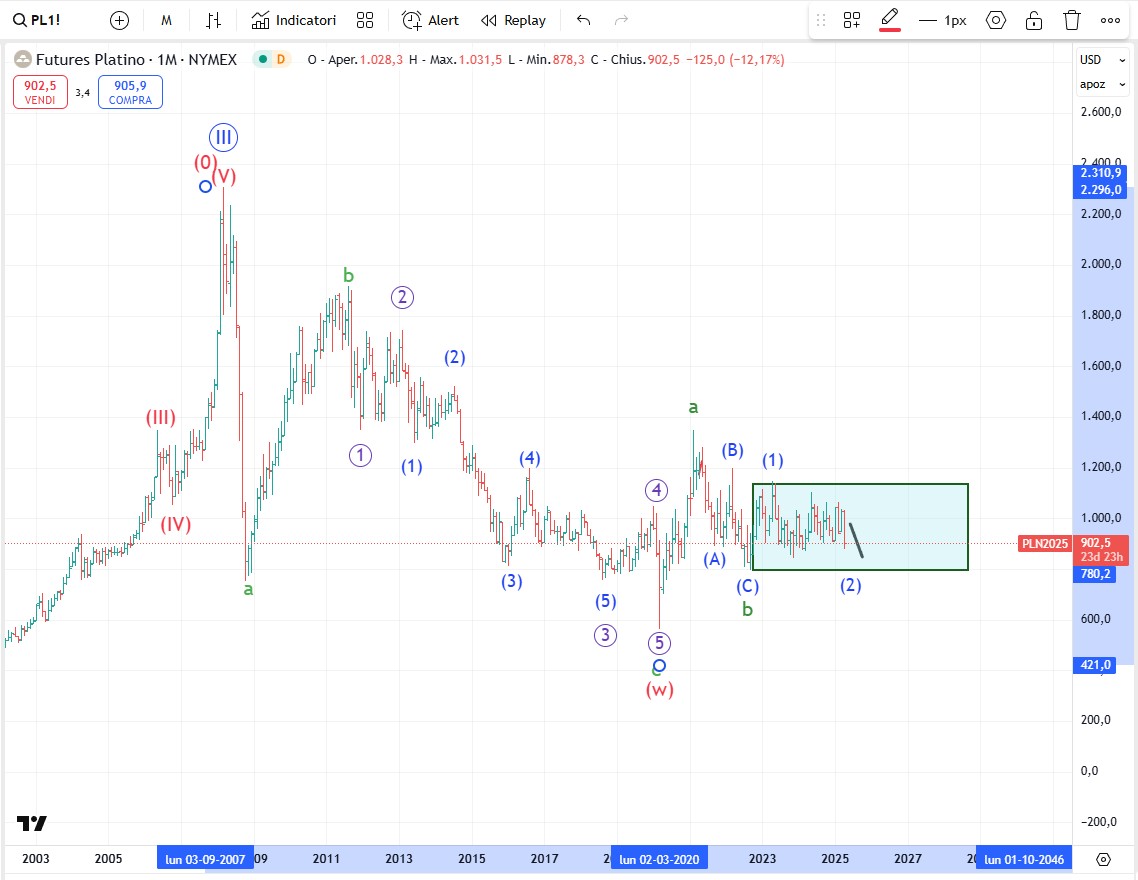1138x880 pixels.
Task: Click the 2.310,9 price axis label
Action: point(1100,173)
